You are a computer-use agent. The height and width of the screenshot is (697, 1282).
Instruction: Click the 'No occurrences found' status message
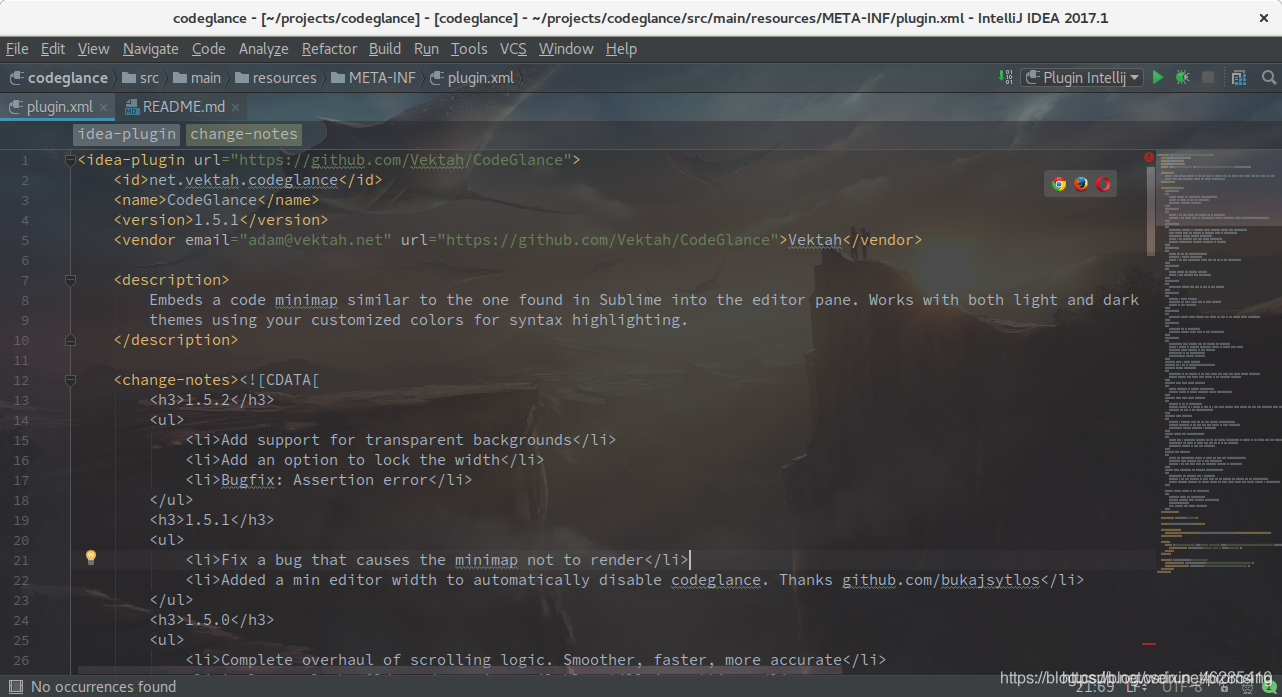[104, 687]
